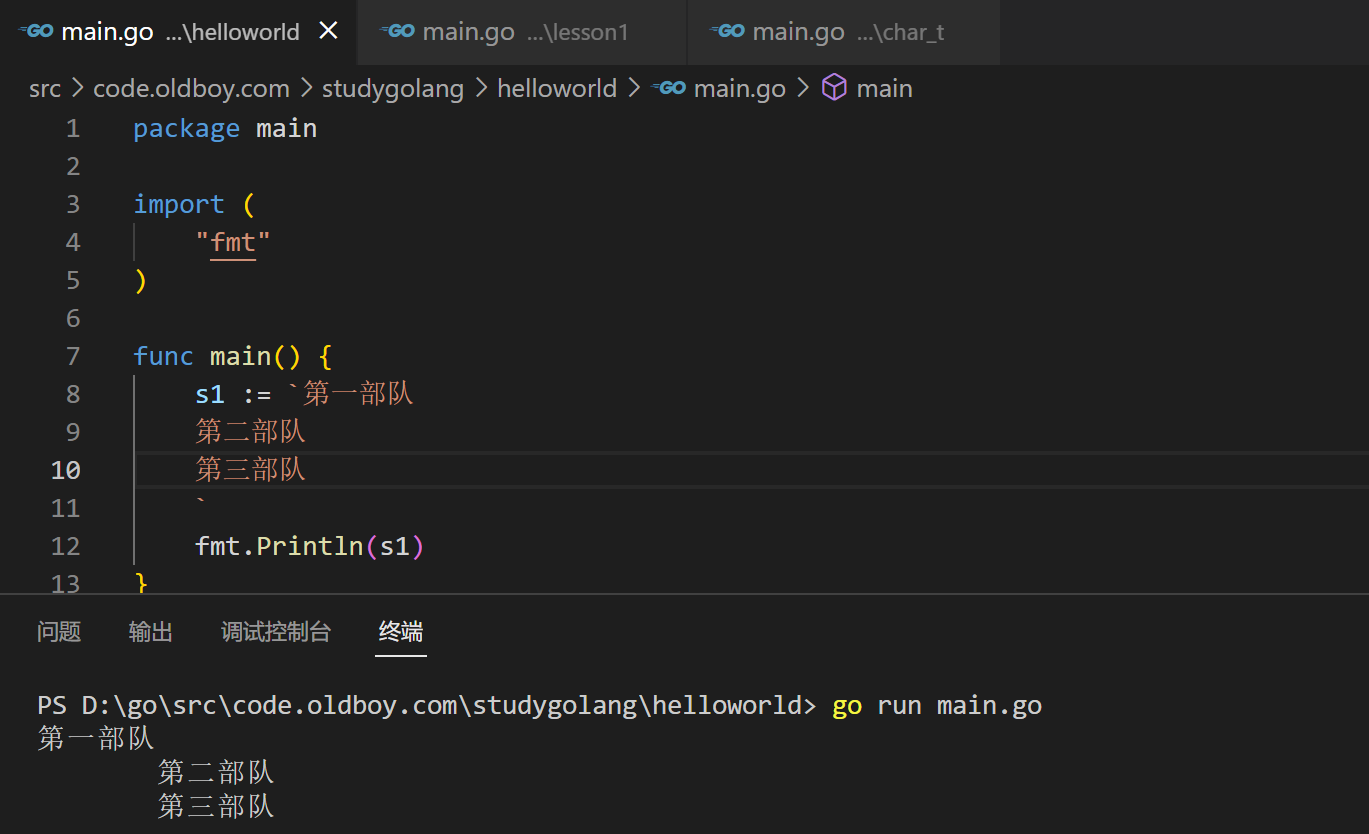Screen dimensions: 1369x834
Task: Click the cube symbol icon before main breadcrumb
Action: coord(834,88)
